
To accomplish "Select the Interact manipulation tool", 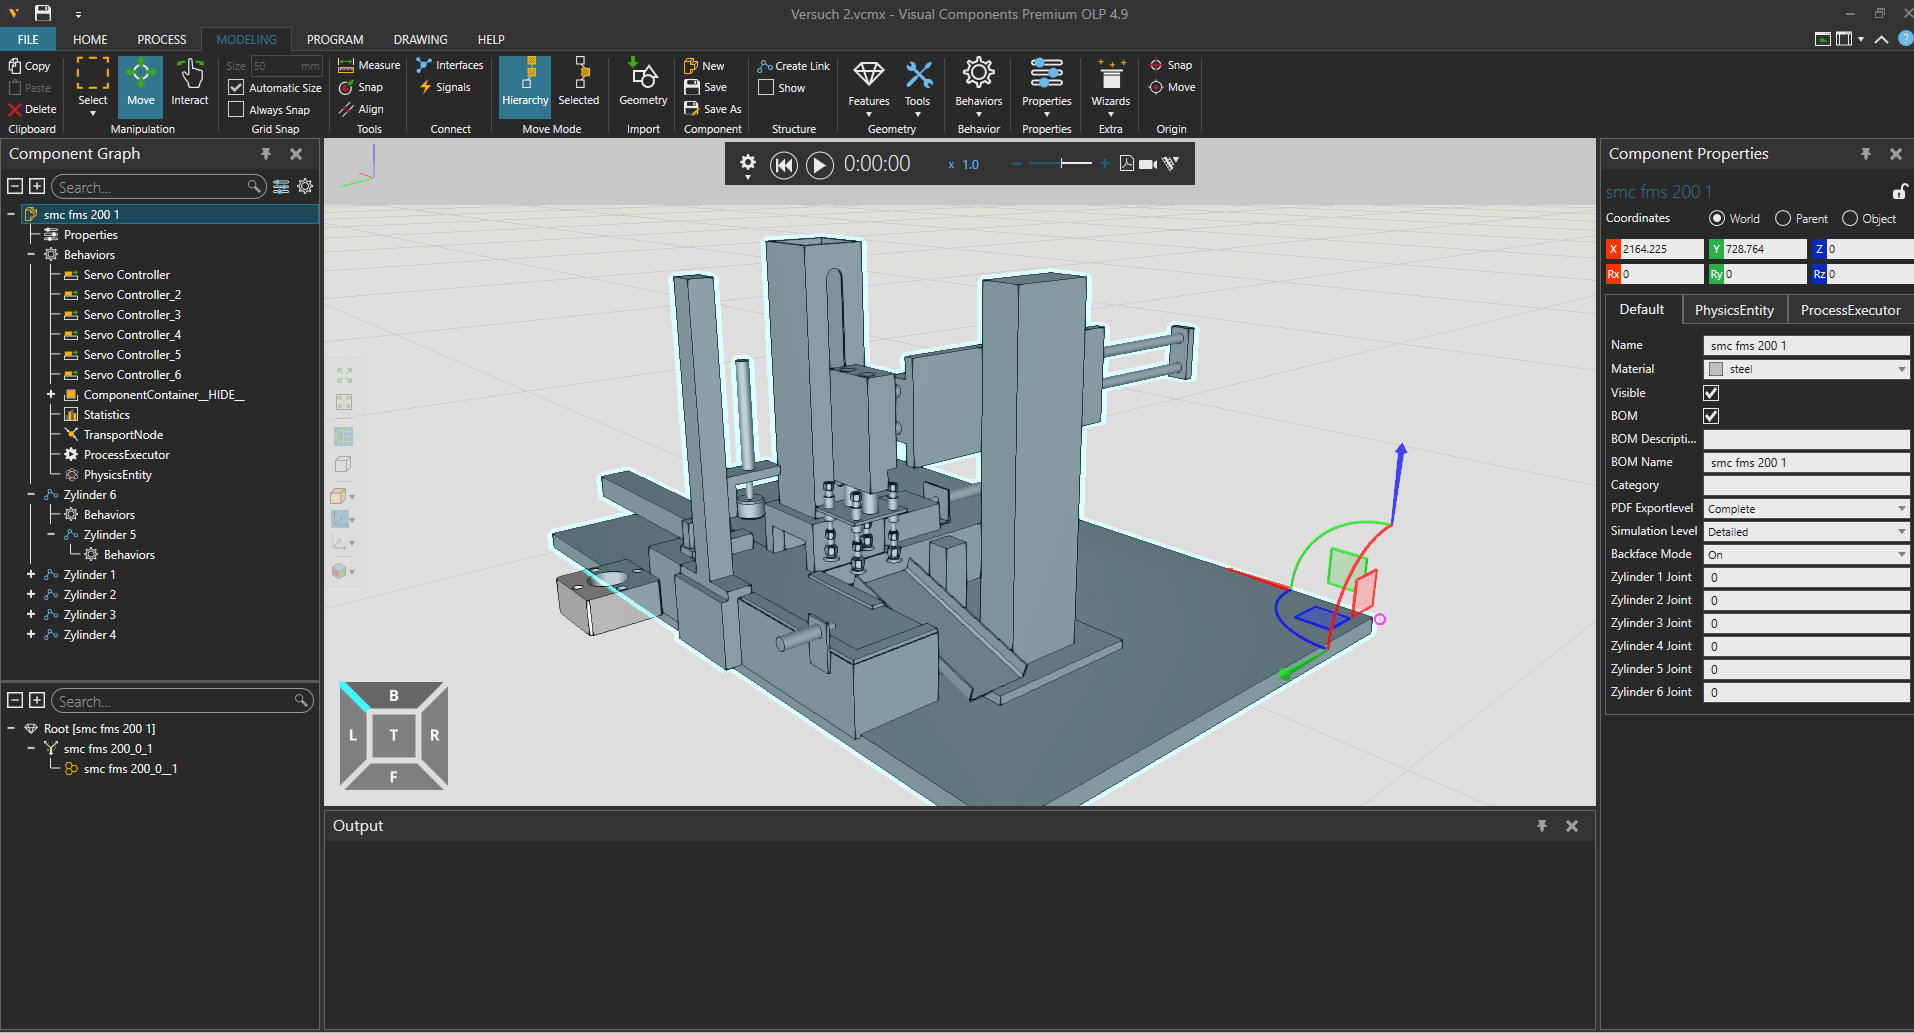I will (189, 82).
